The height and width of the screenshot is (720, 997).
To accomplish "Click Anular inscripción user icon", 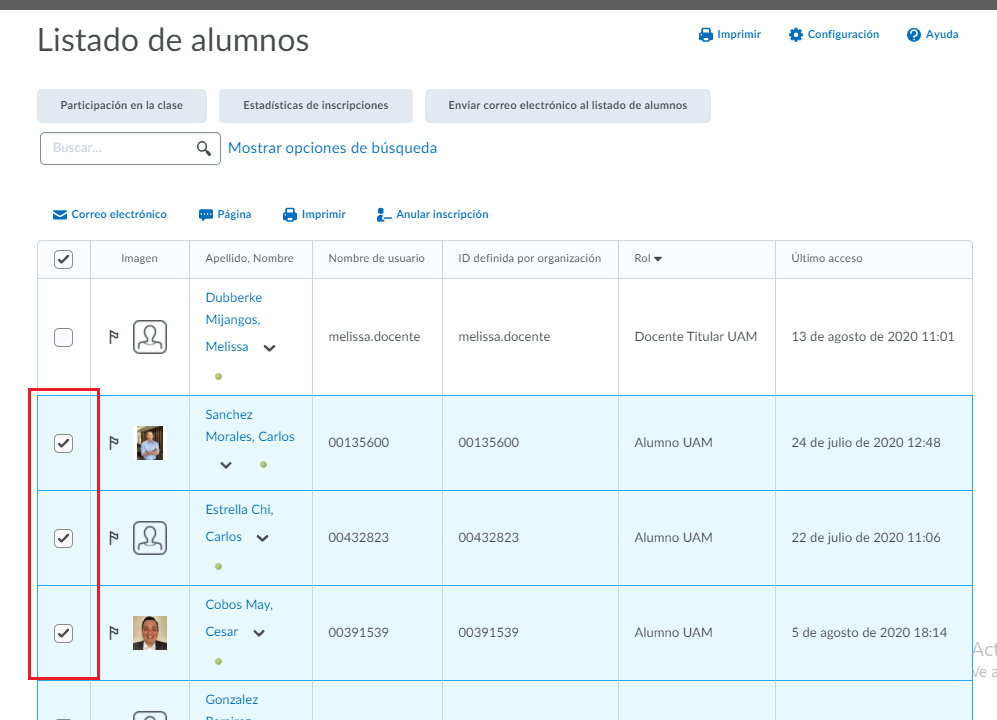I will [384, 215].
